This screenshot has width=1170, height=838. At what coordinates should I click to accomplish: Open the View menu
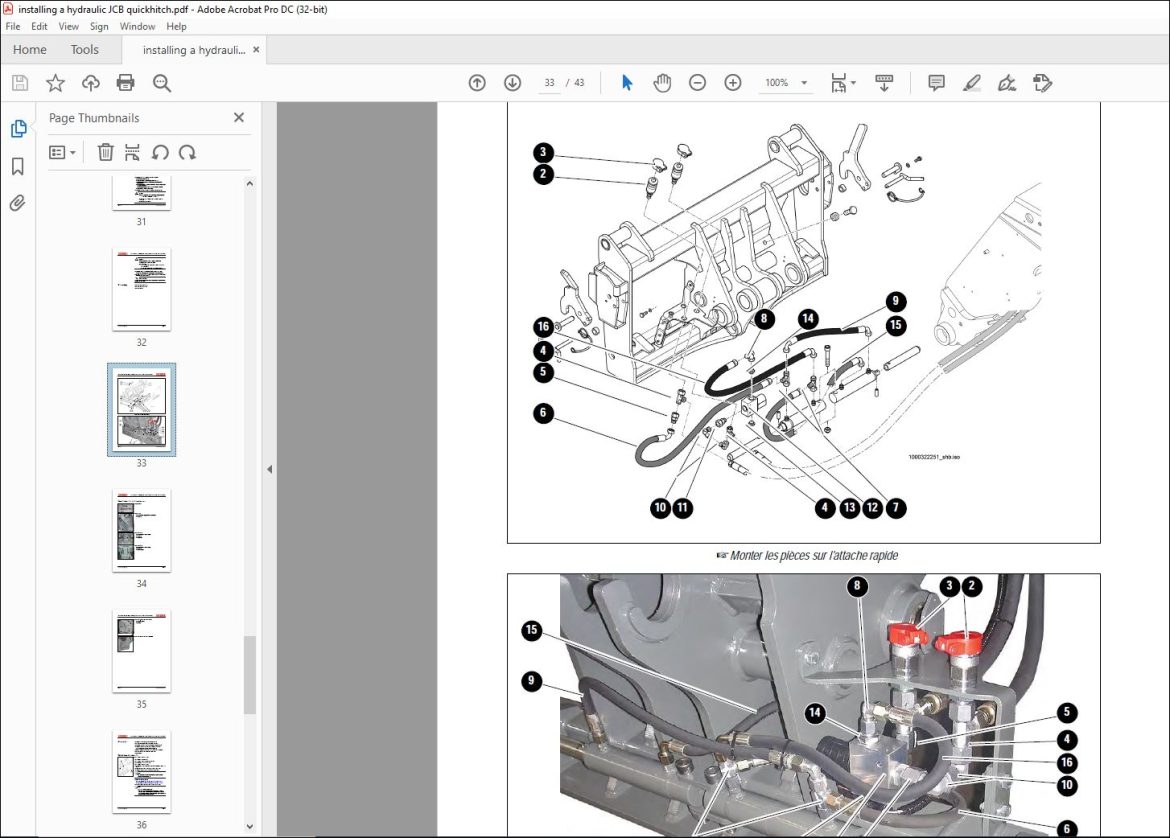tap(69, 26)
